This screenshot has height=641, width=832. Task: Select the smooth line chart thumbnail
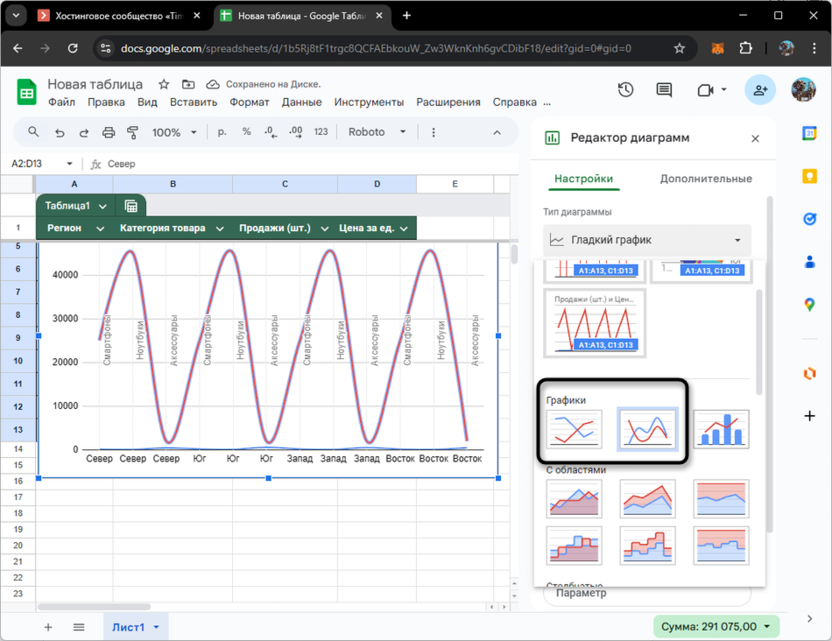647,429
